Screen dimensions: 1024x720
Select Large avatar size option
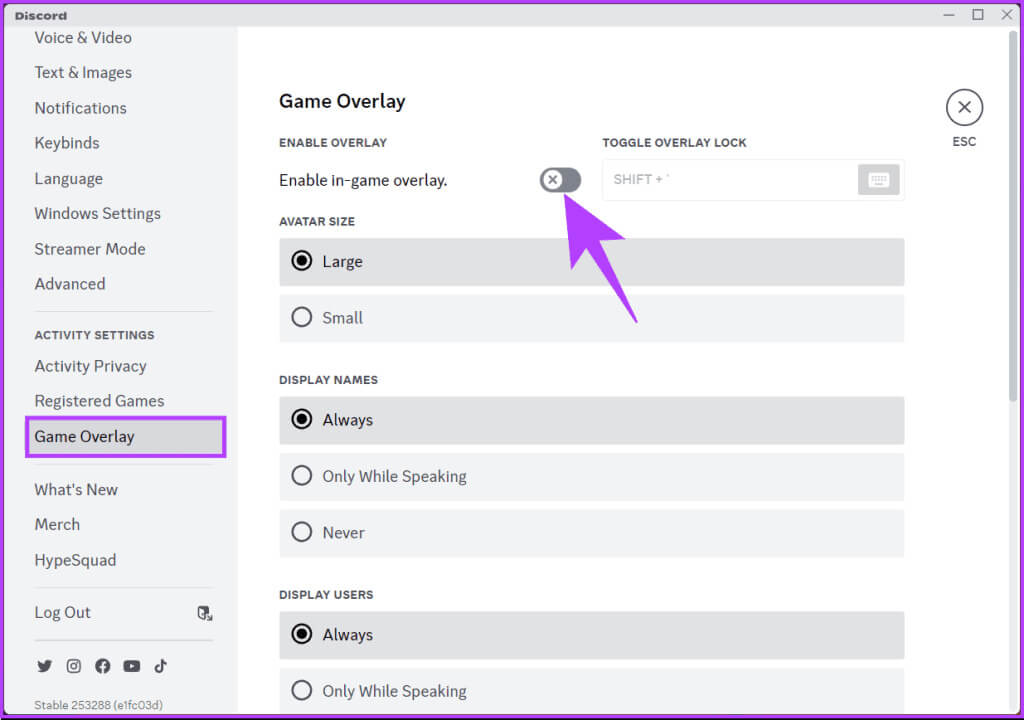(x=302, y=261)
